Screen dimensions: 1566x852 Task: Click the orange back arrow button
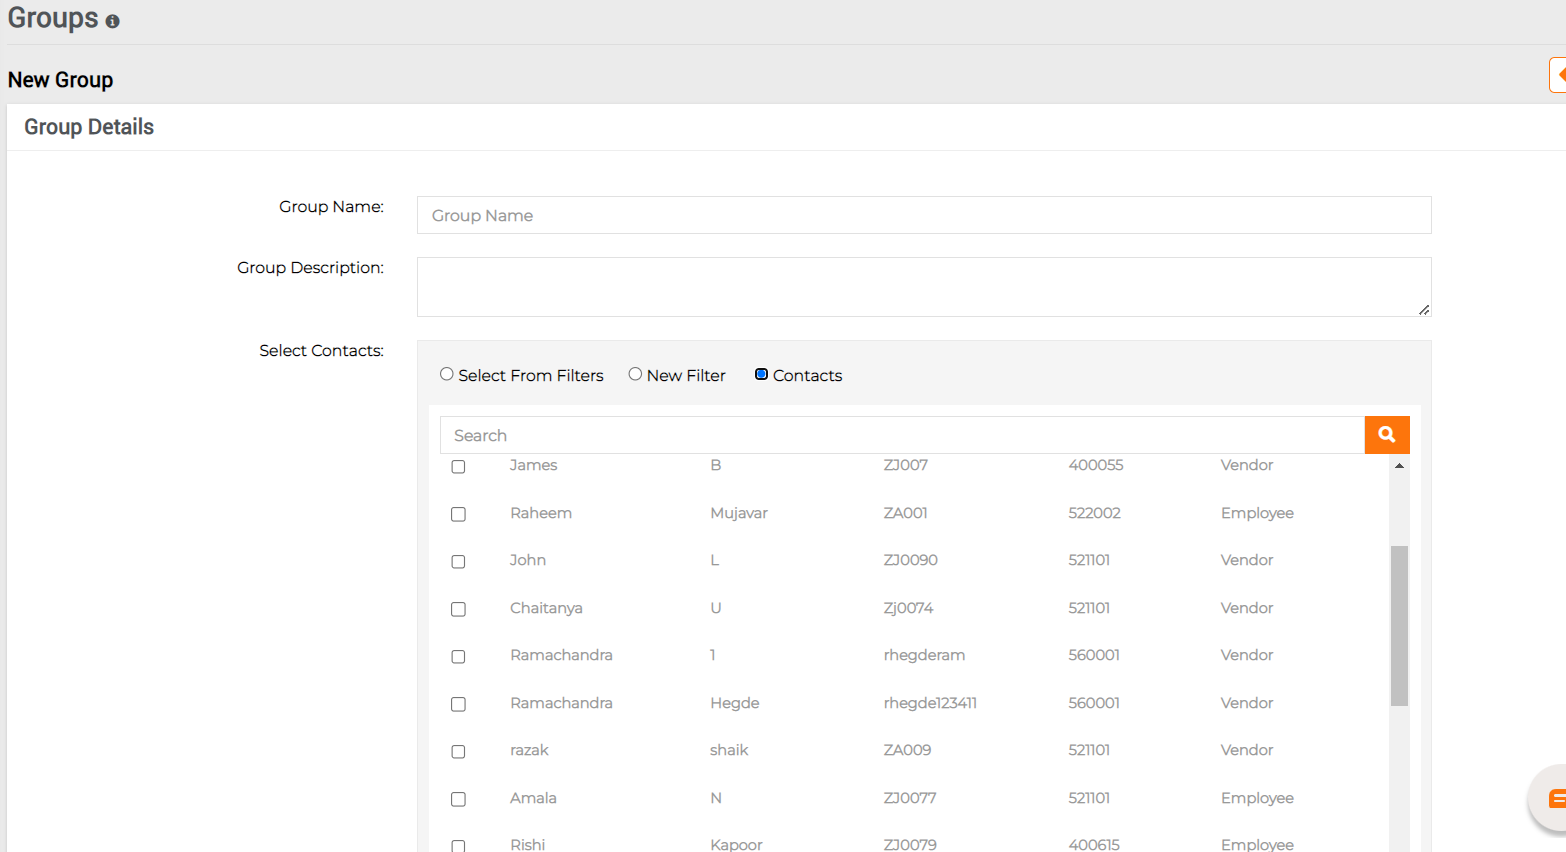click(1558, 75)
